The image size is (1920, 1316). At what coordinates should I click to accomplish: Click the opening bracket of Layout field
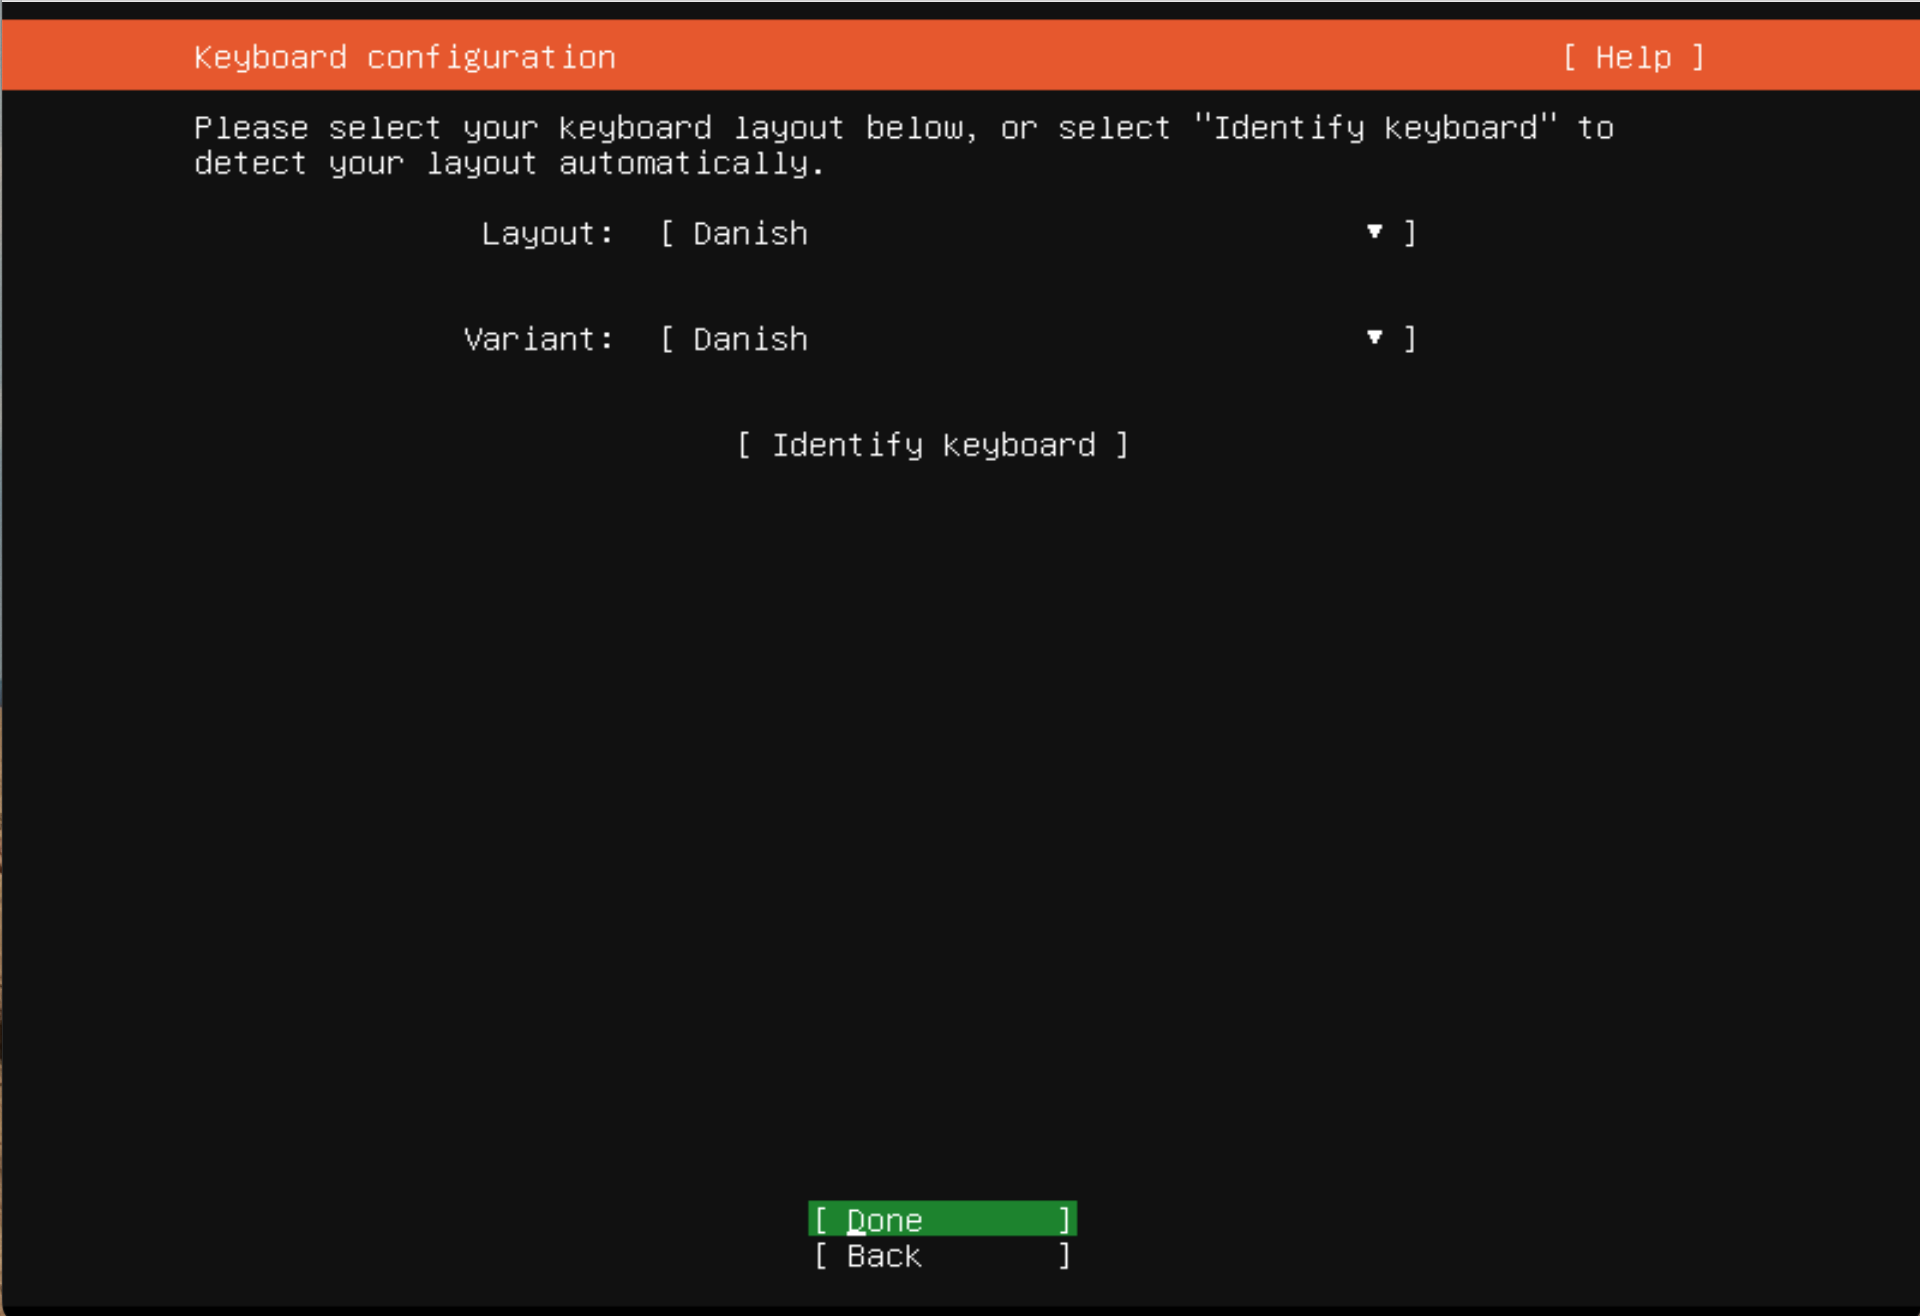point(667,234)
